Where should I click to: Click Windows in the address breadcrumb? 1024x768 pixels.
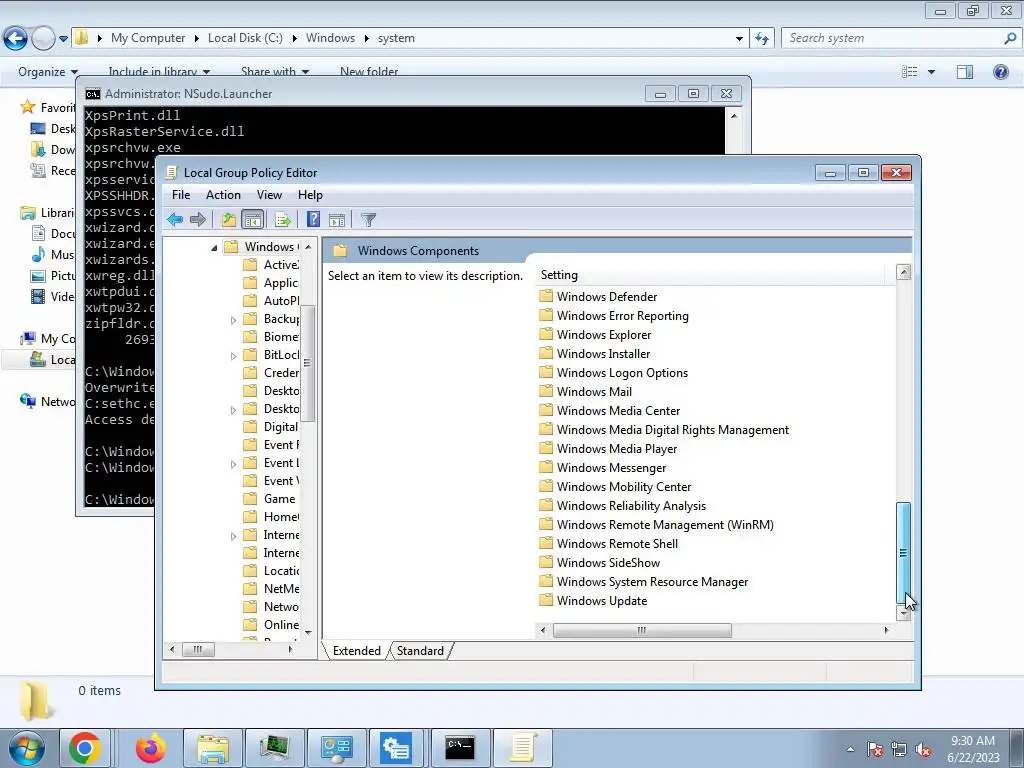click(330, 38)
